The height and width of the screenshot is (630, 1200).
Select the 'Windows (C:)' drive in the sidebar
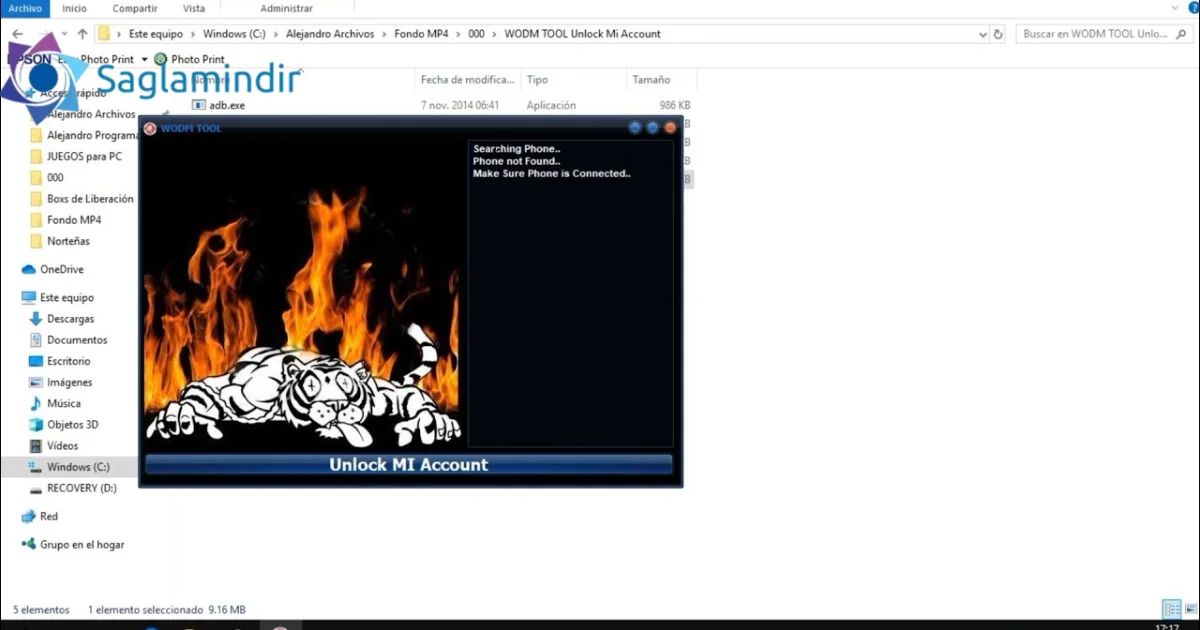click(78, 467)
